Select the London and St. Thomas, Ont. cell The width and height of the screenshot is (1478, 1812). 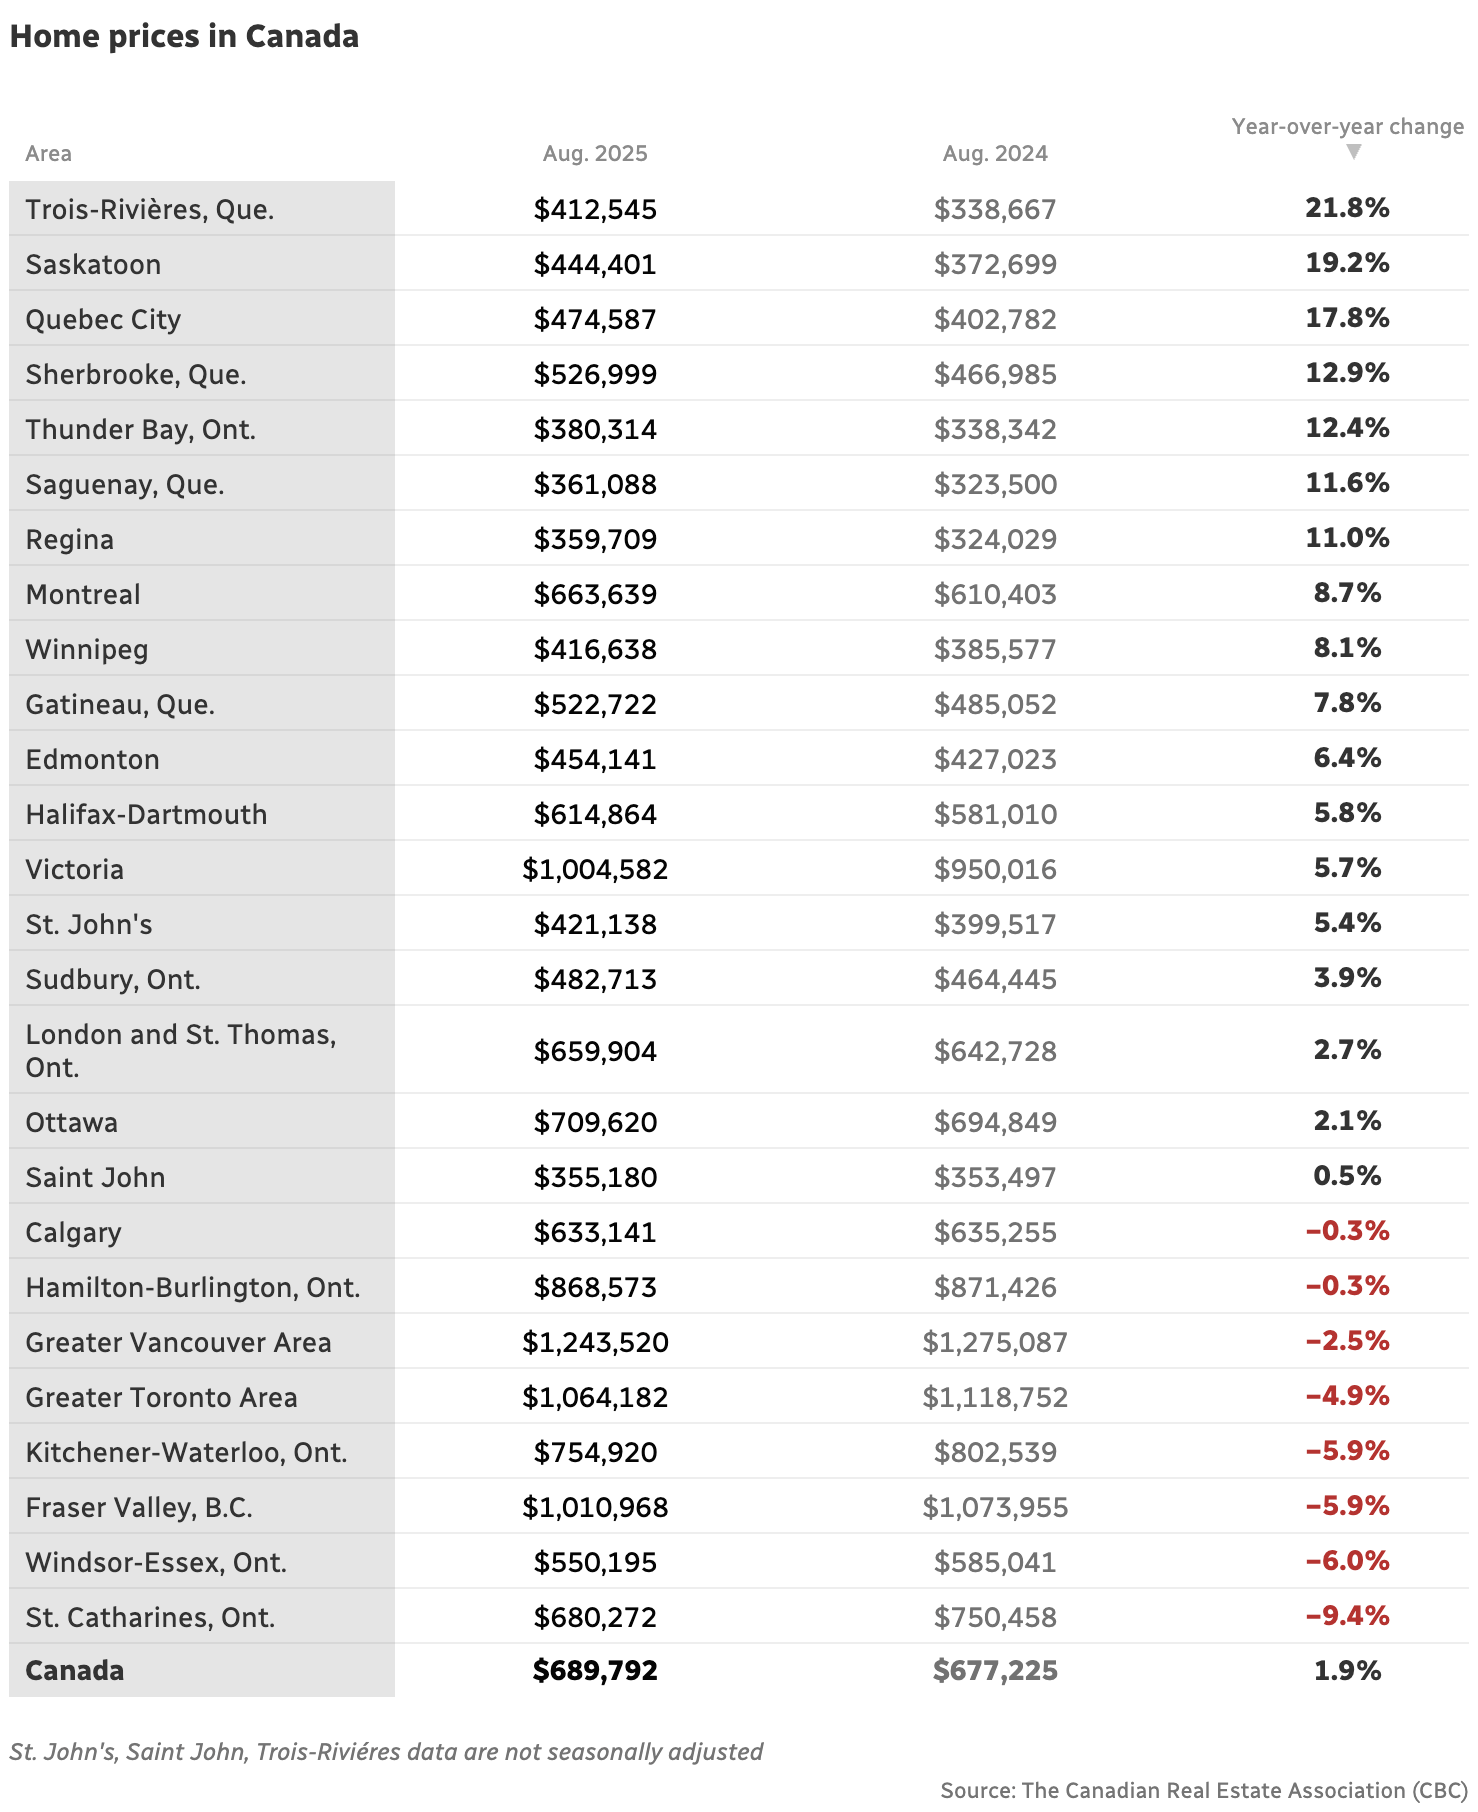(x=181, y=1051)
